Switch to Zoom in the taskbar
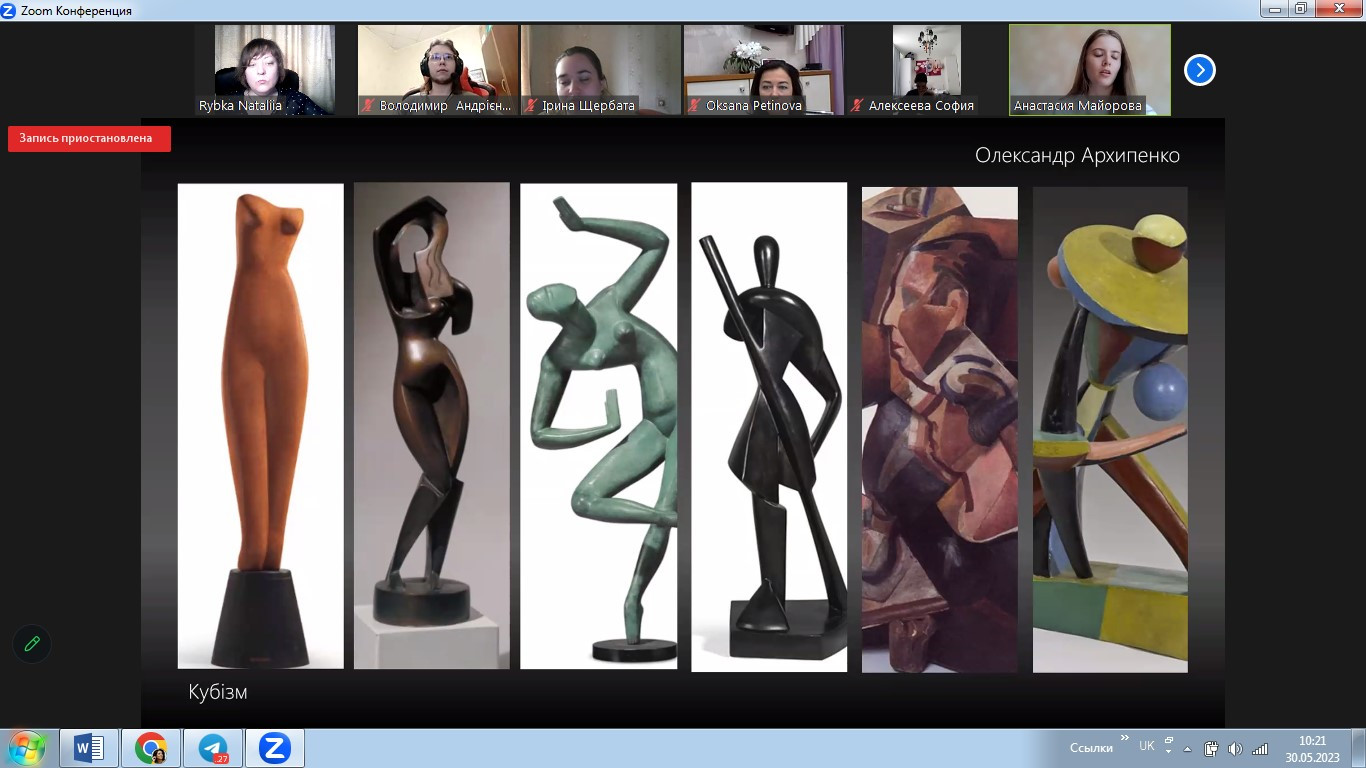 point(274,748)
